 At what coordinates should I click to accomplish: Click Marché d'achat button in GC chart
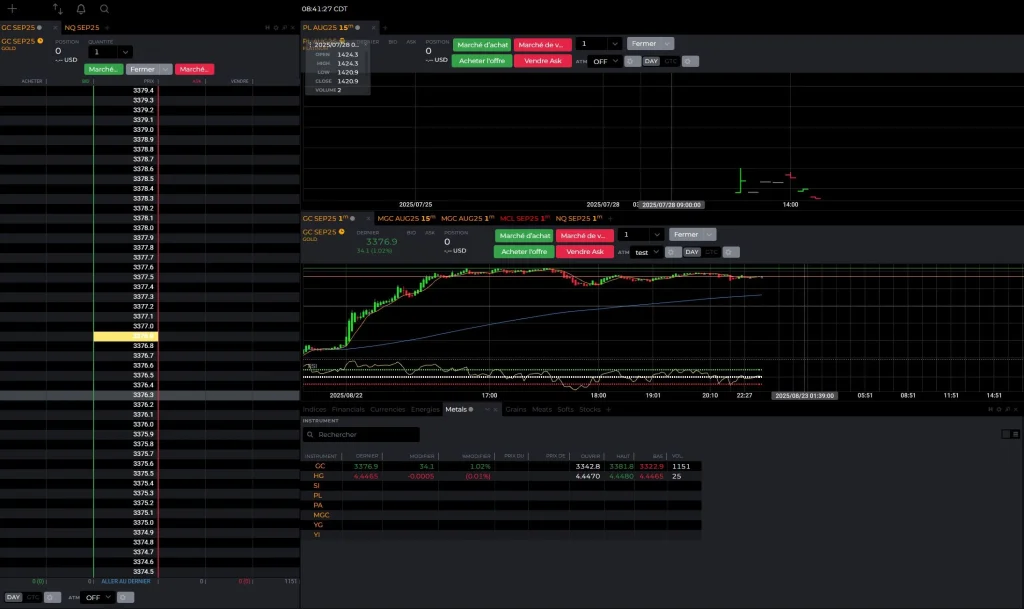tap(523, 235)
